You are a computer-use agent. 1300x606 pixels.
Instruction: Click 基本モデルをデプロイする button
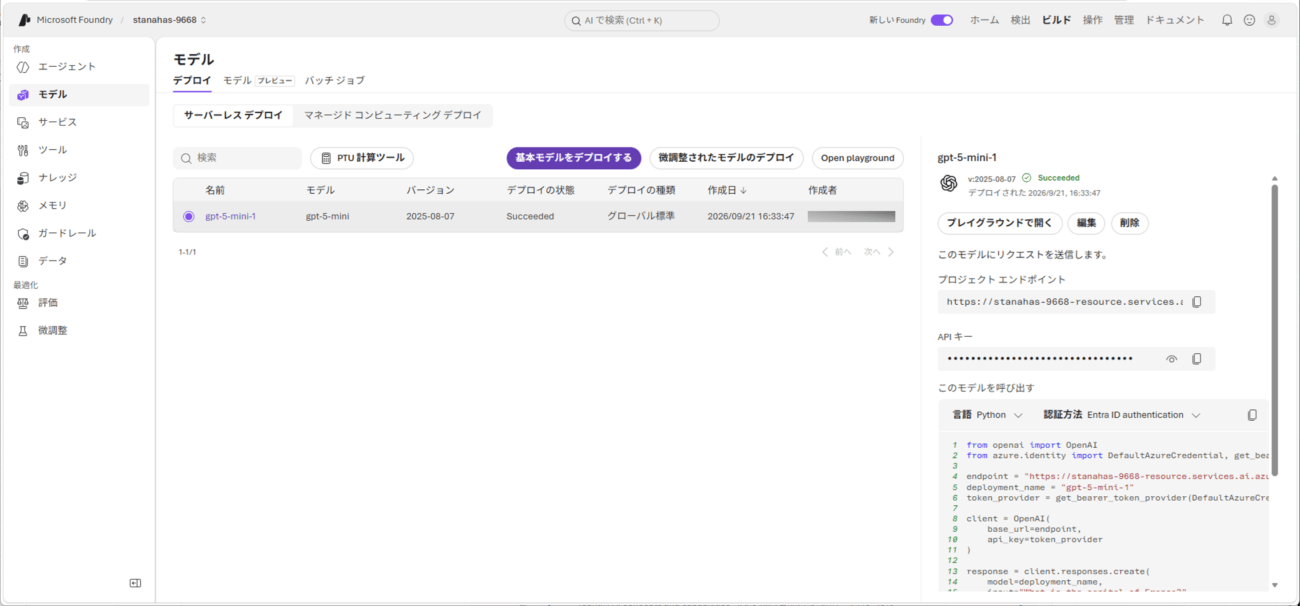coord(573,158)
